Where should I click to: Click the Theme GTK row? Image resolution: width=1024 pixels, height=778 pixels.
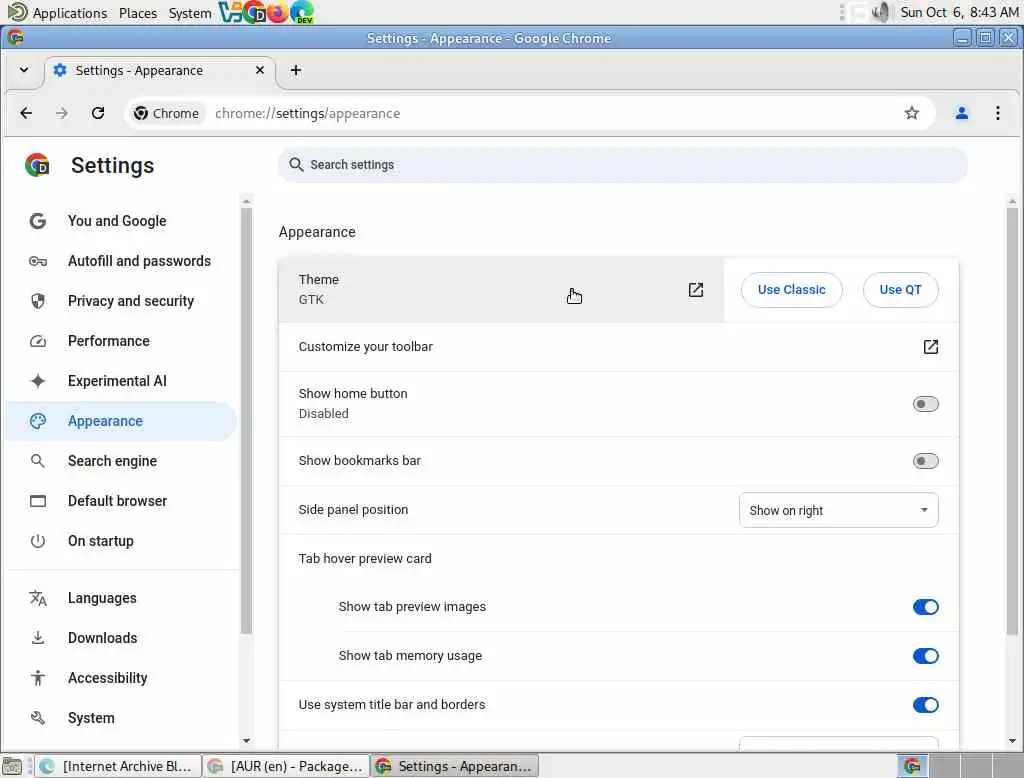click(501, 289)
